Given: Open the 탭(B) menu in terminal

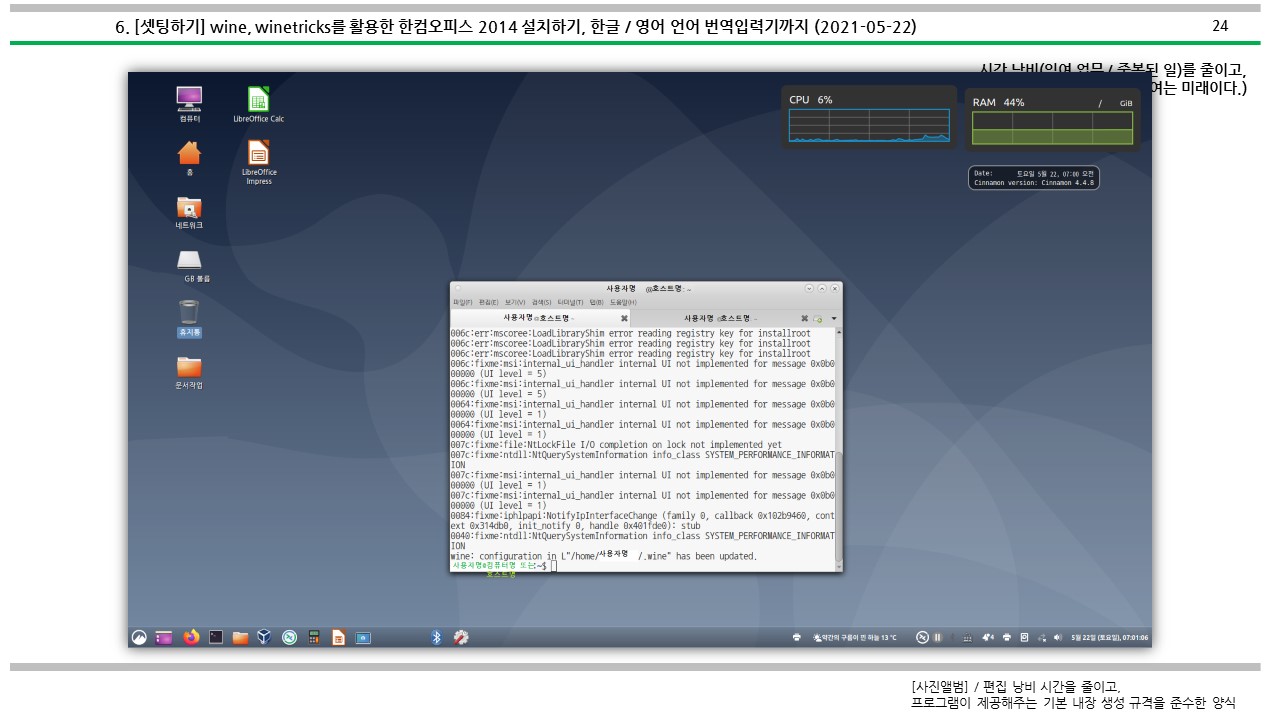Looking at the screenshot, I should pyautogui.click(x=596, y=302).
